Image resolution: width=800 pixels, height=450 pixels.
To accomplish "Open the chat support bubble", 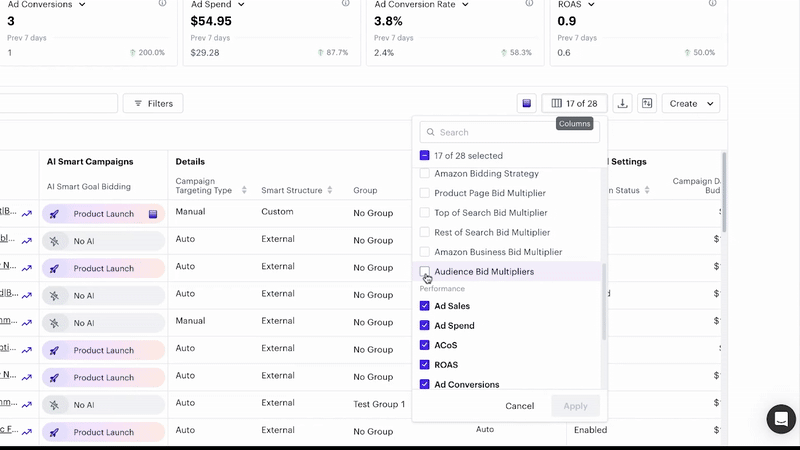I will tap(781, 419).
